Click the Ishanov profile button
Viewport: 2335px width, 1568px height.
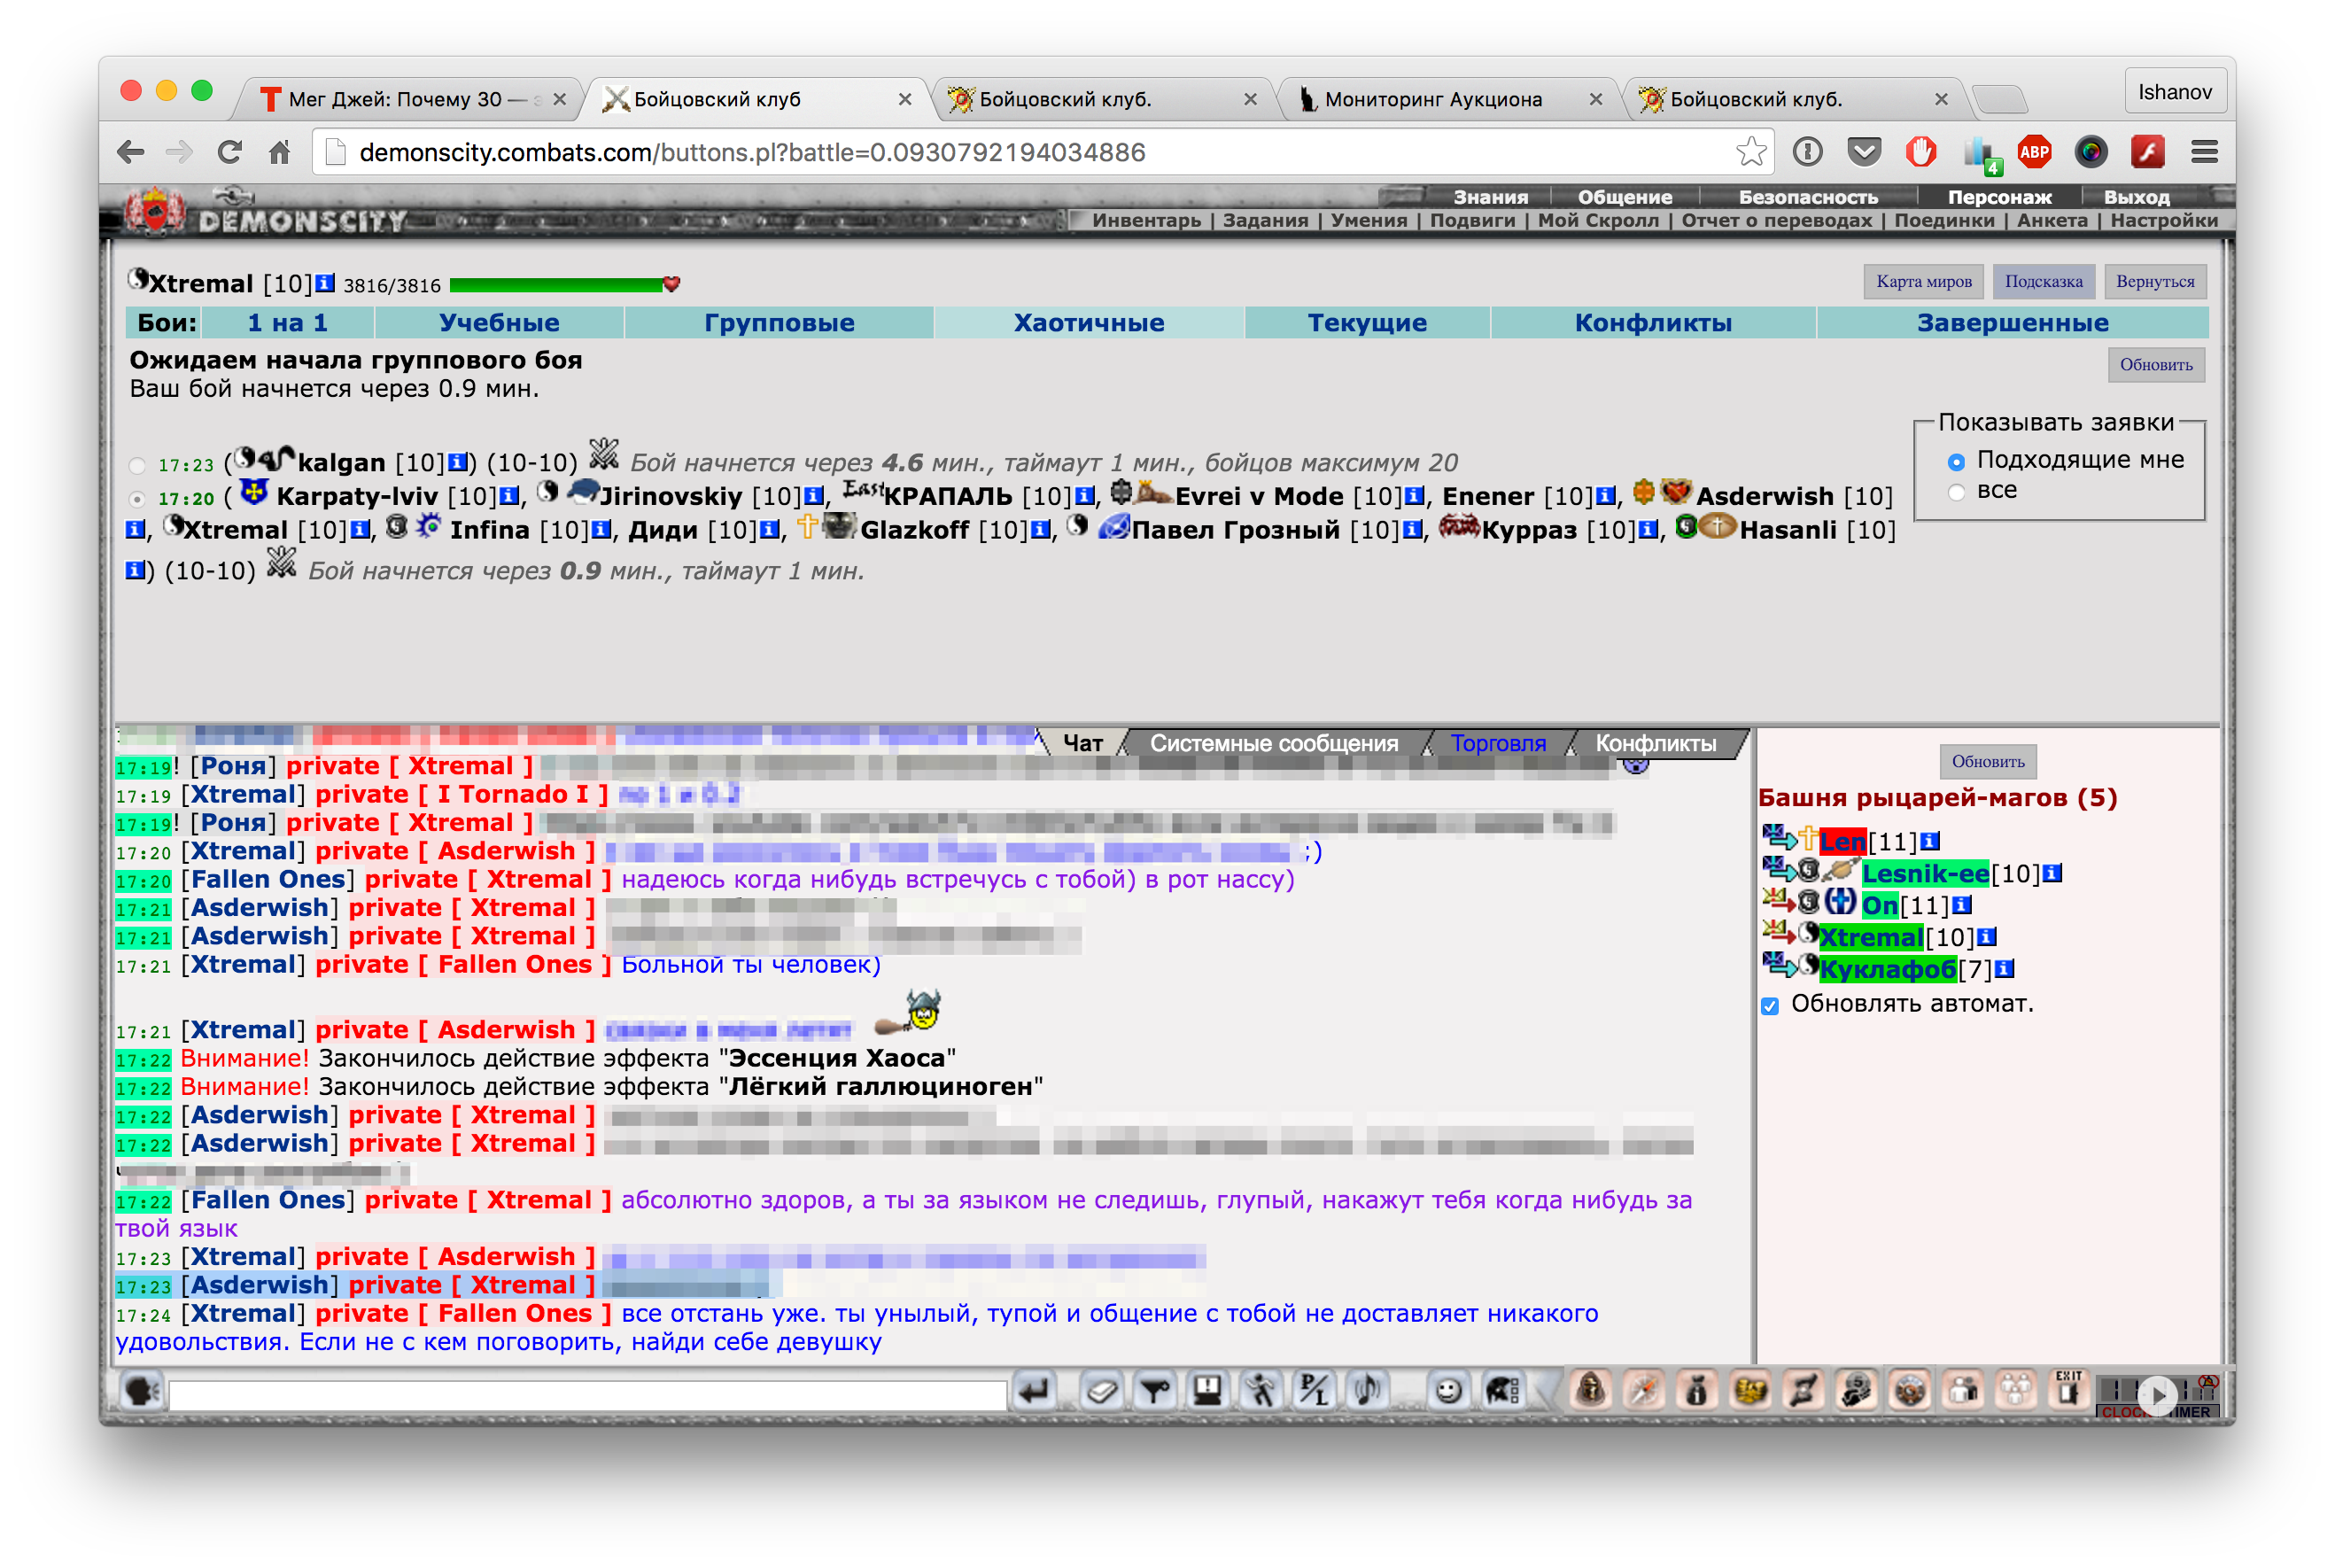(2174, 92)
